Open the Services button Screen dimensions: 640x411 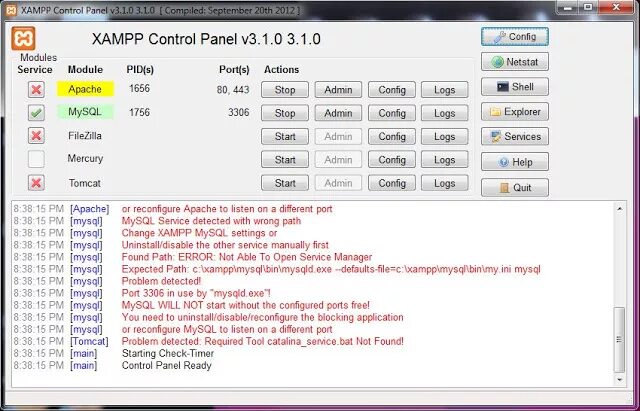click(x=515, y=136)
